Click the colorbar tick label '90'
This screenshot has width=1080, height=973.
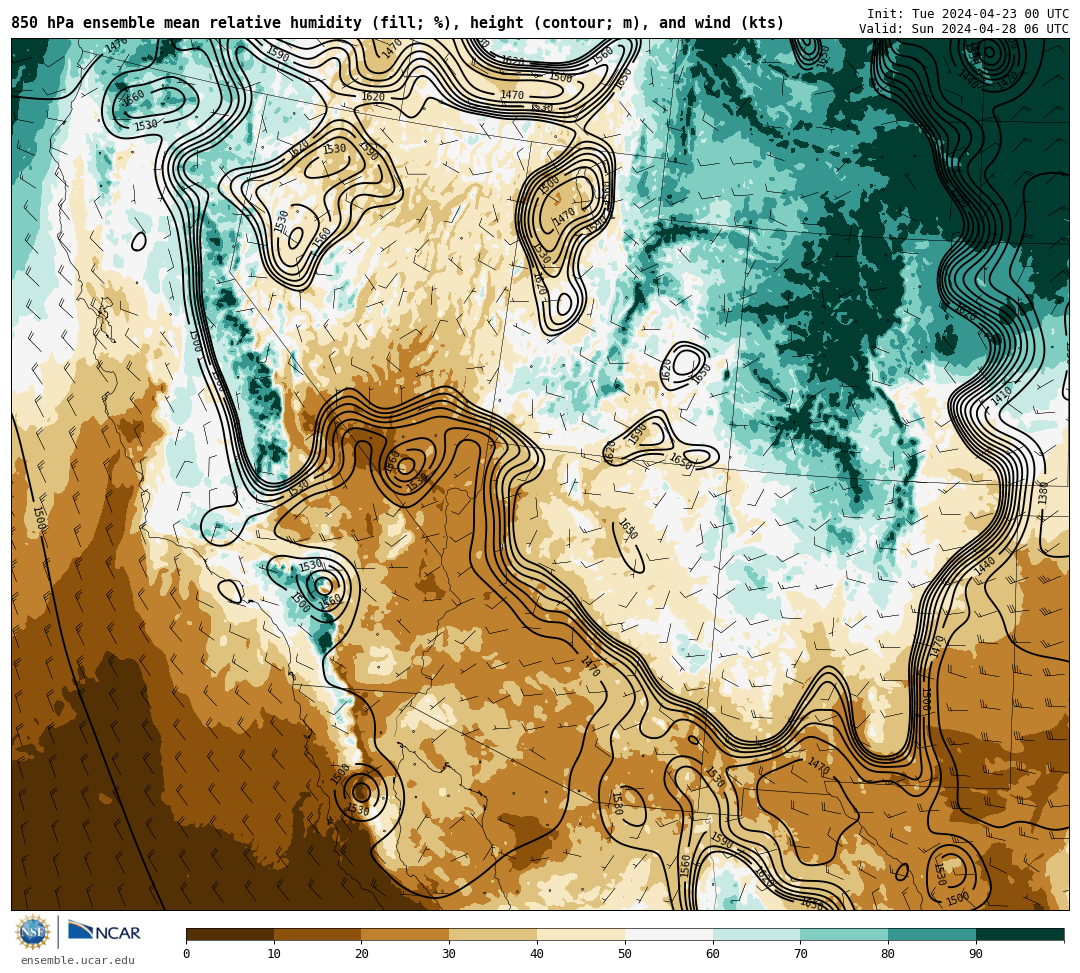click(x=976, y=954)
